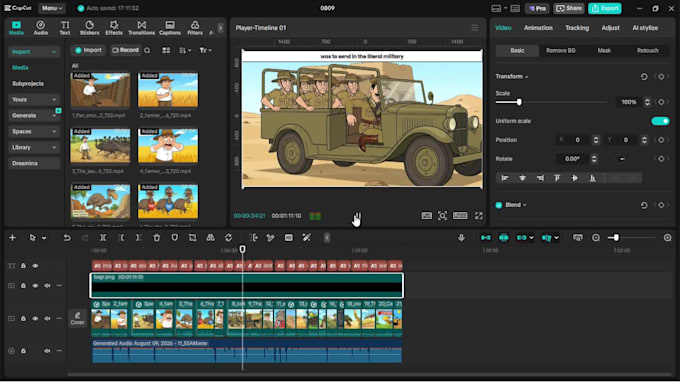Click the Share button
The width and height of the screenshot is (680, 382).
tap(569, 8)
